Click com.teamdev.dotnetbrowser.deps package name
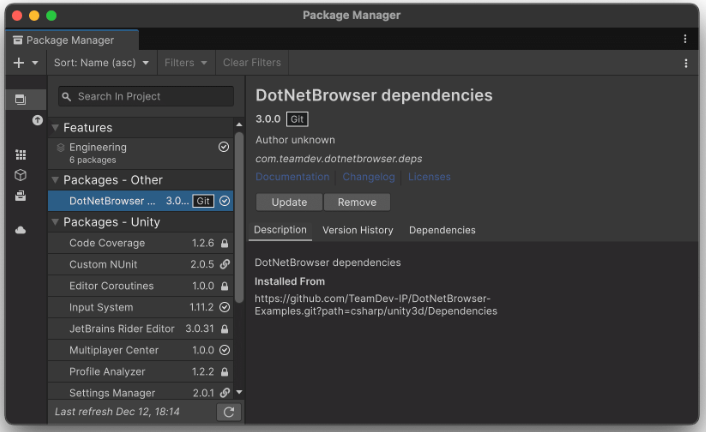The height and width of the screenshot is (432, 706). point(339,159)
